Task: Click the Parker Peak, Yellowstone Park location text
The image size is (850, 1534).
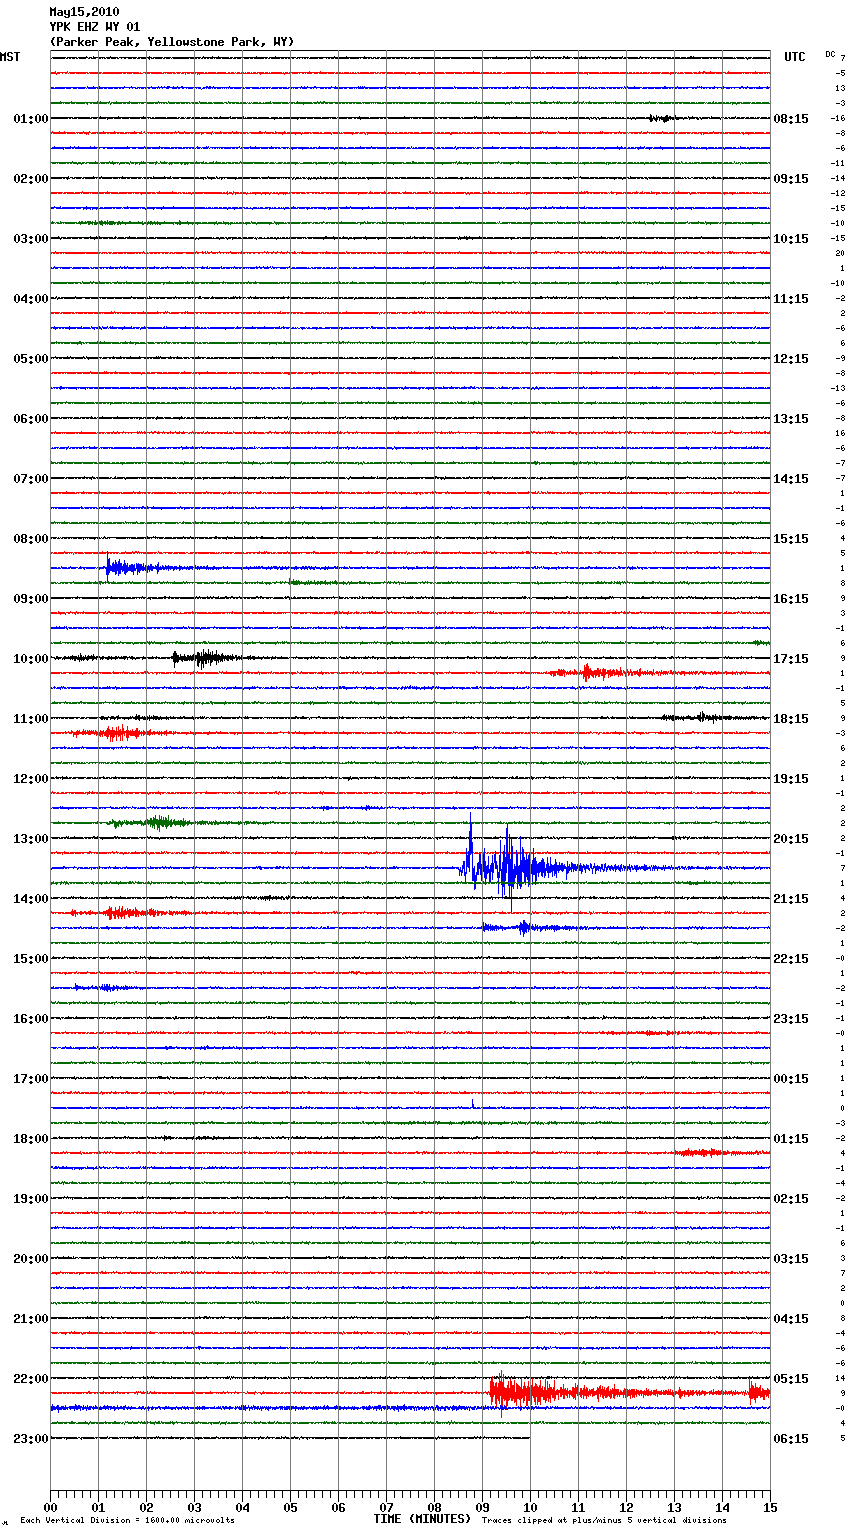Action: [171, 42]
